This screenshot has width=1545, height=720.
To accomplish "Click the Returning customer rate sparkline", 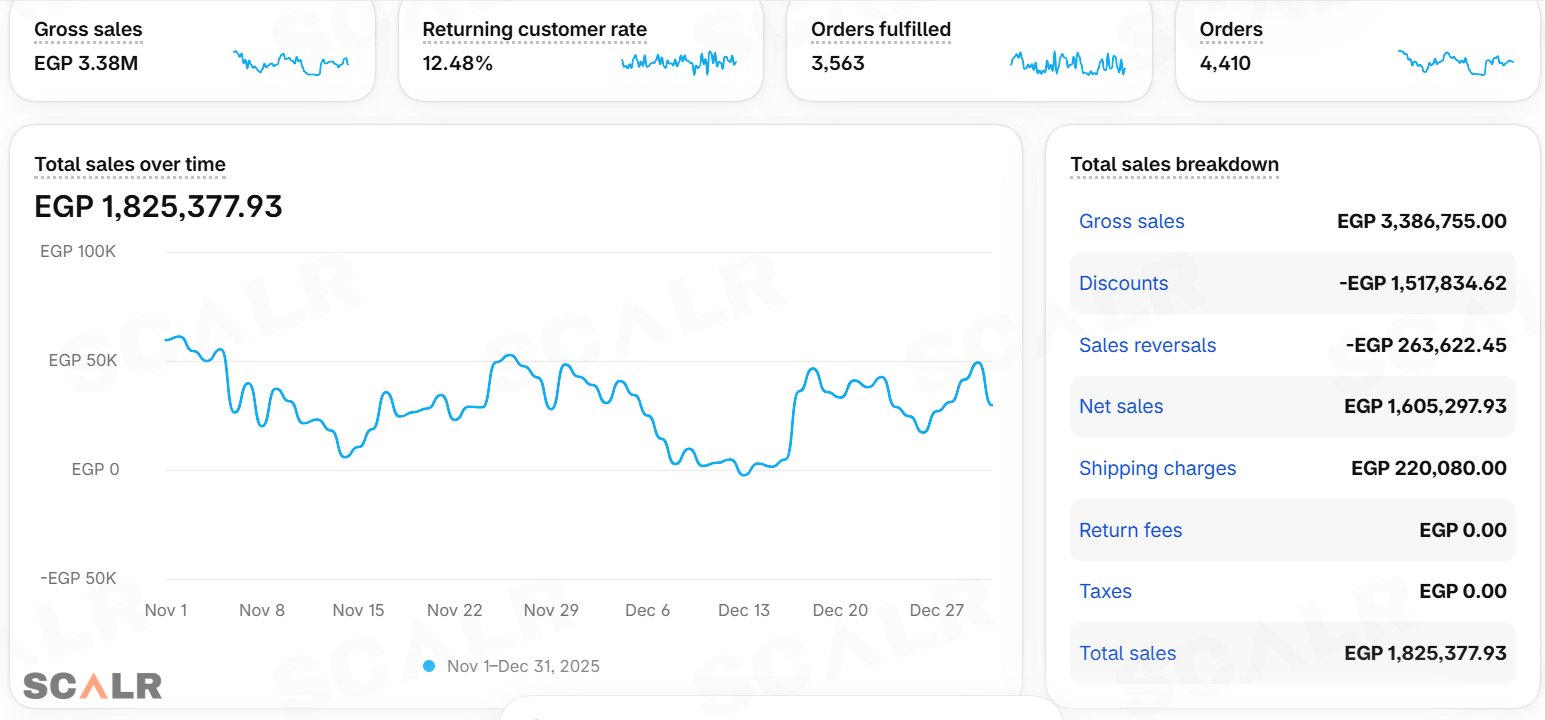I will pyautogui.click(x=679, y=63).
